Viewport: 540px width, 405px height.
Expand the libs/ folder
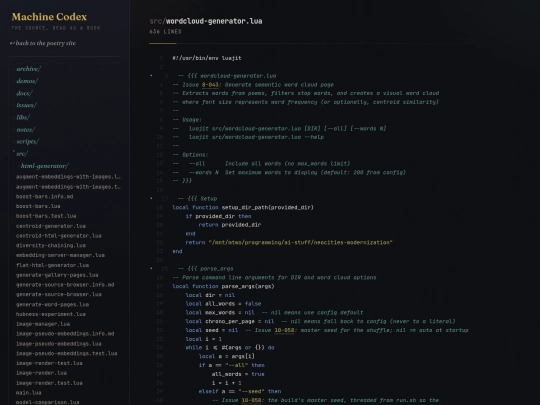tap(23, 117)
